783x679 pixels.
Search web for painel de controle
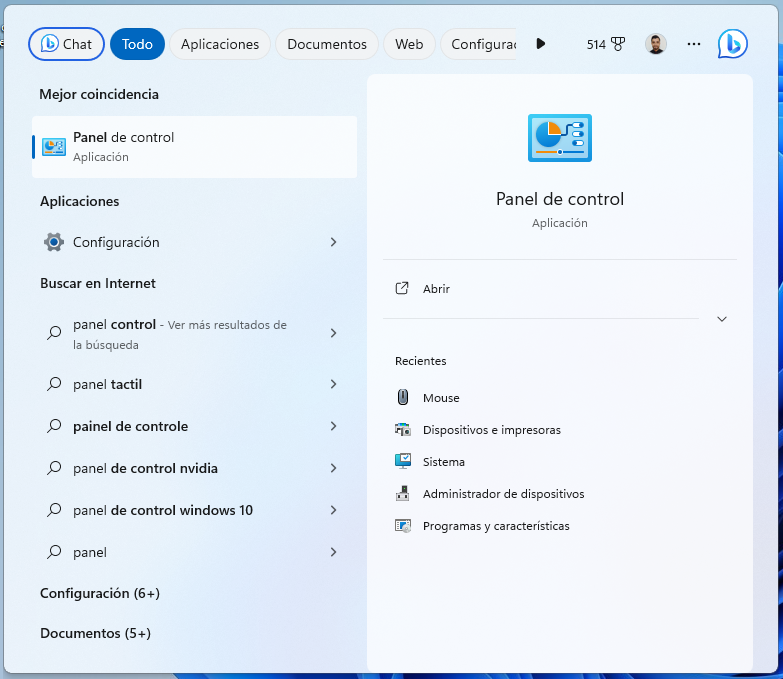click(x=194, y=426)
